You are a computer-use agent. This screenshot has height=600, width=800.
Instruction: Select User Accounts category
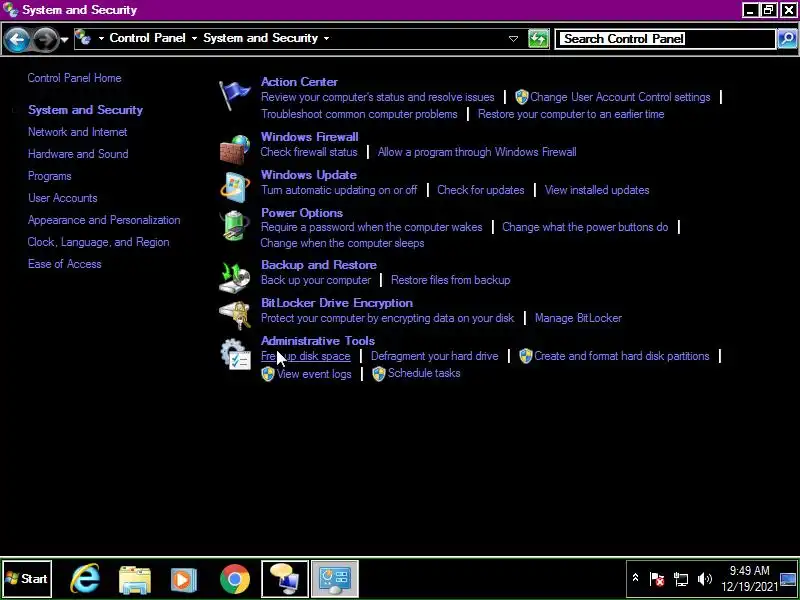coord(63,198)
